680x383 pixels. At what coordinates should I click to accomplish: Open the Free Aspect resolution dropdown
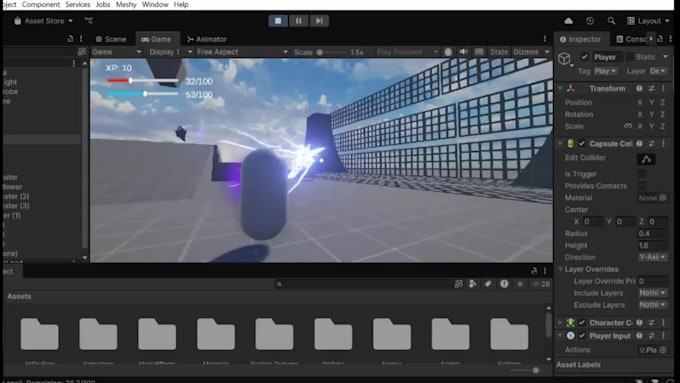242,52
